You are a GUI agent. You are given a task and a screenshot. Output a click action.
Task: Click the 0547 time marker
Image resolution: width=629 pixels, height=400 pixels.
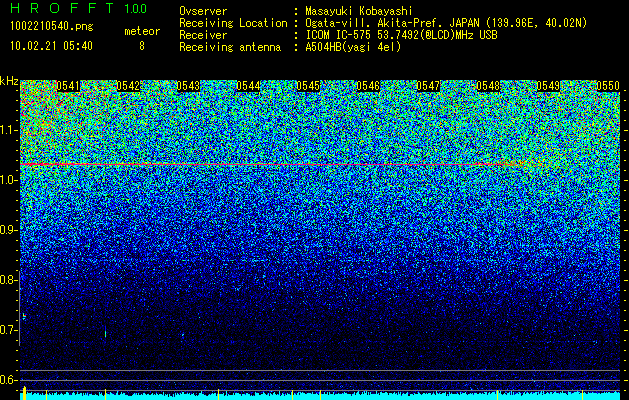click(428, 86)
